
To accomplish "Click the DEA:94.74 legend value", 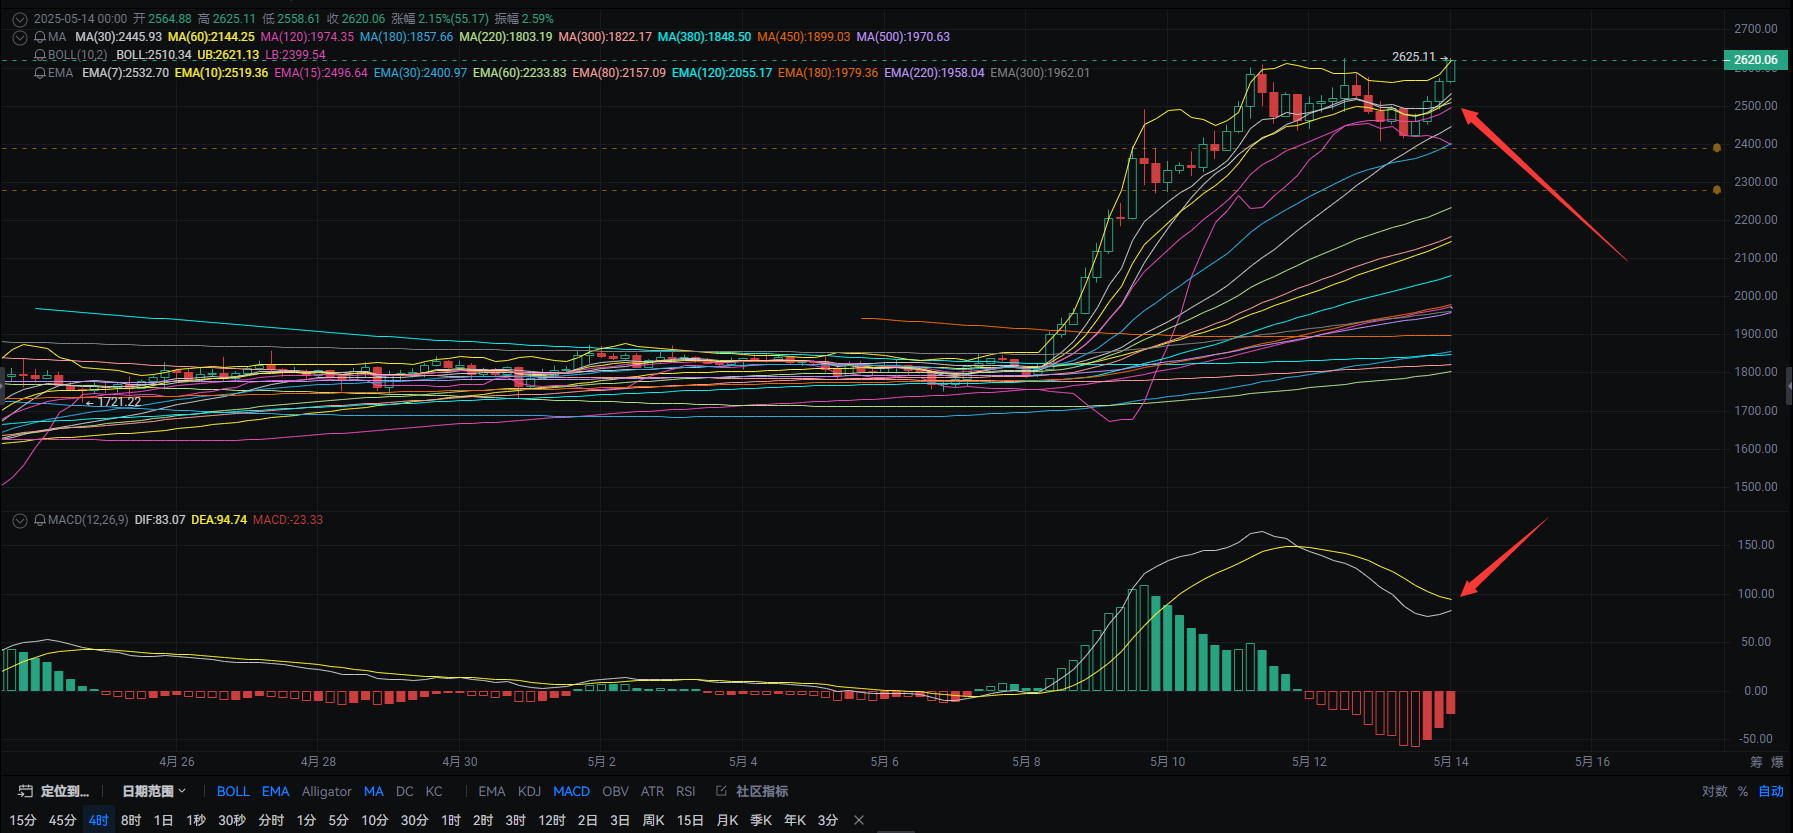I will point(219,520).
